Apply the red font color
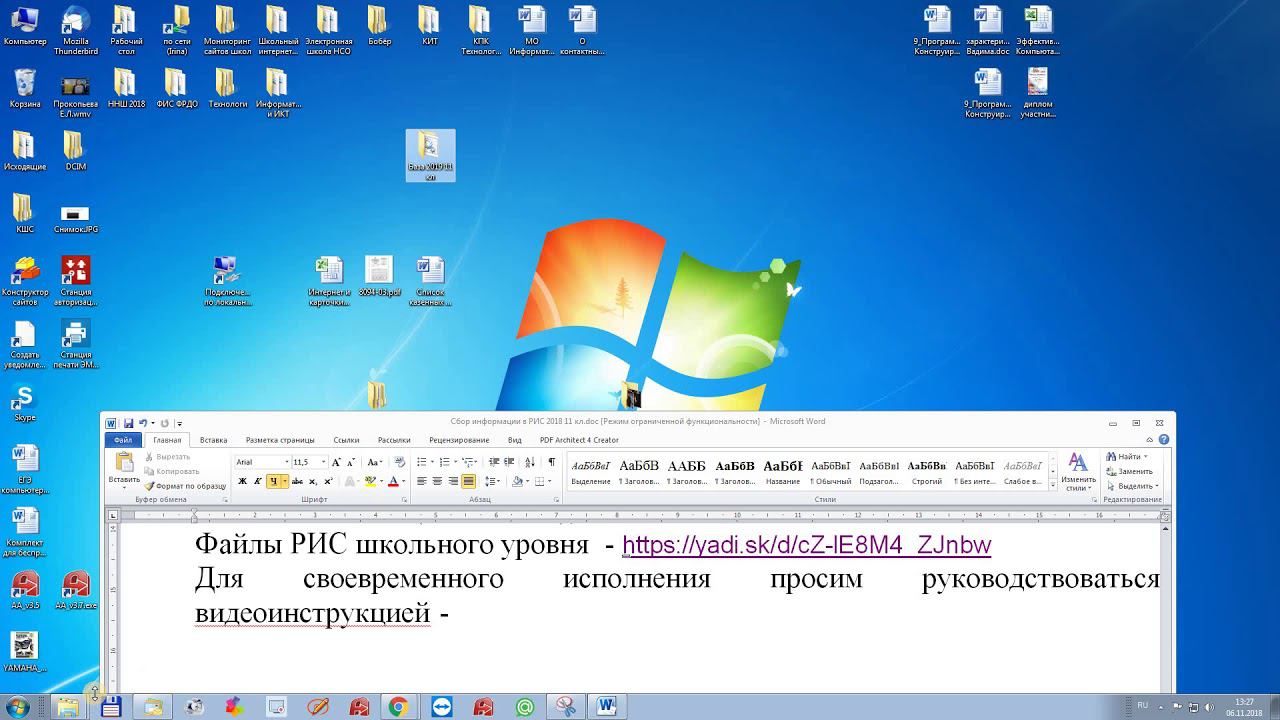The width and height of the screenshot is (1280, 720). click(x=393, y=481)
